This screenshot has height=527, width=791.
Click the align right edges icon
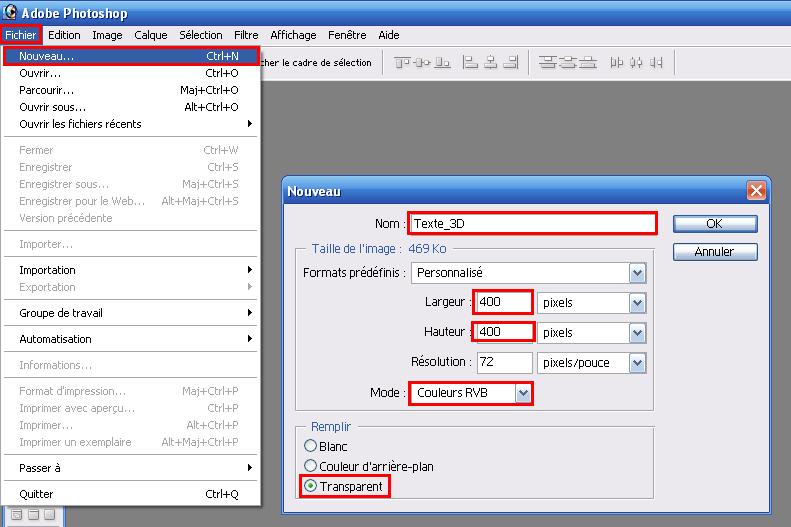pyautogui.click(x=511, y=63)
